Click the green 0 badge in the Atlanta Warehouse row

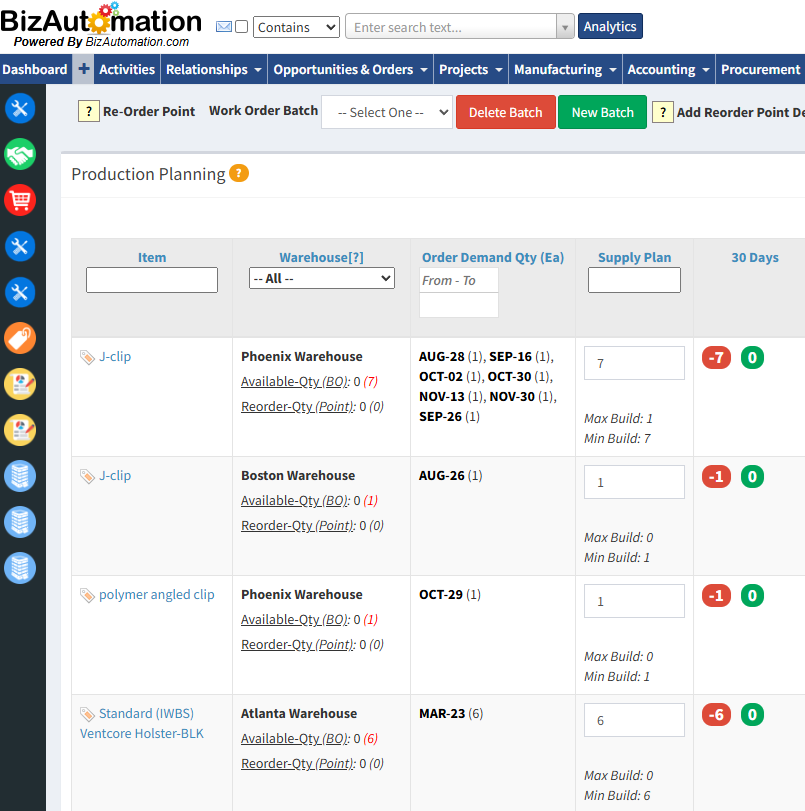[x=752, y=715]
